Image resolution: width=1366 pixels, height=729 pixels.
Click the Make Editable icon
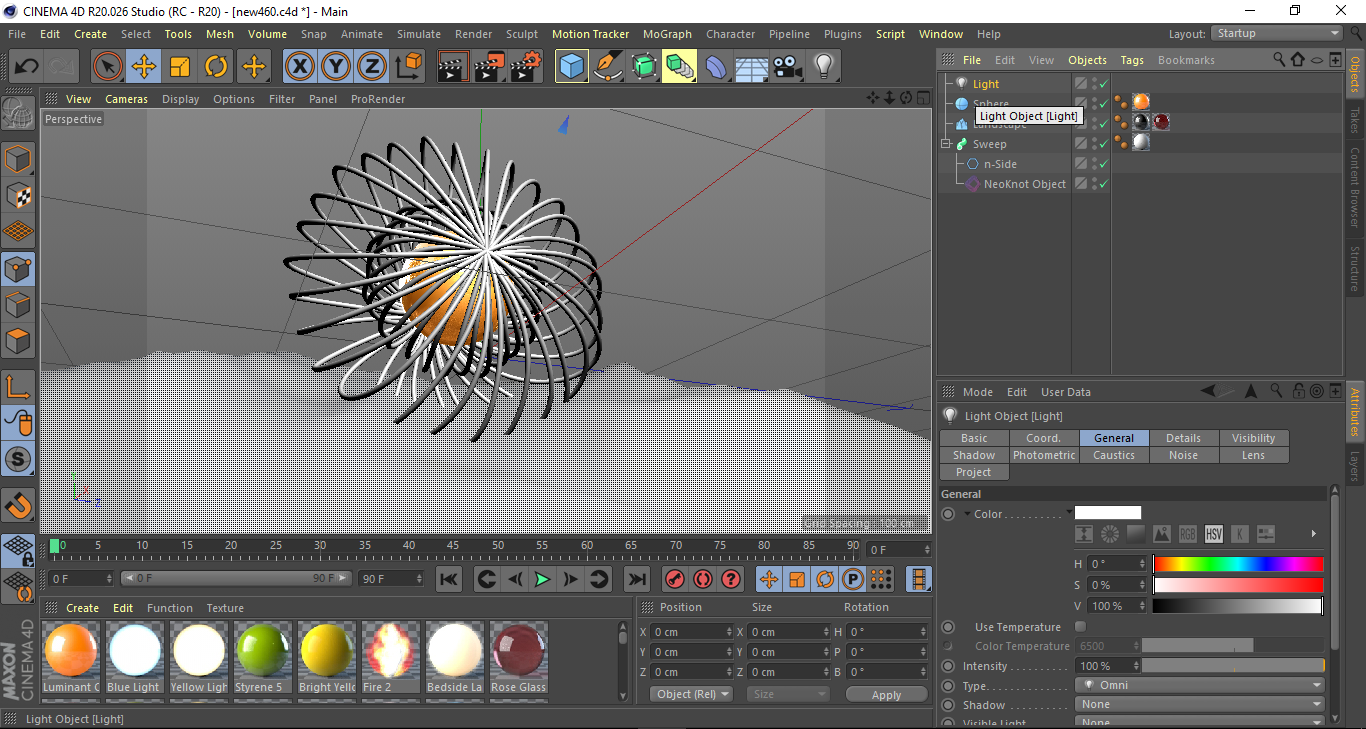(x=18, y=114)
